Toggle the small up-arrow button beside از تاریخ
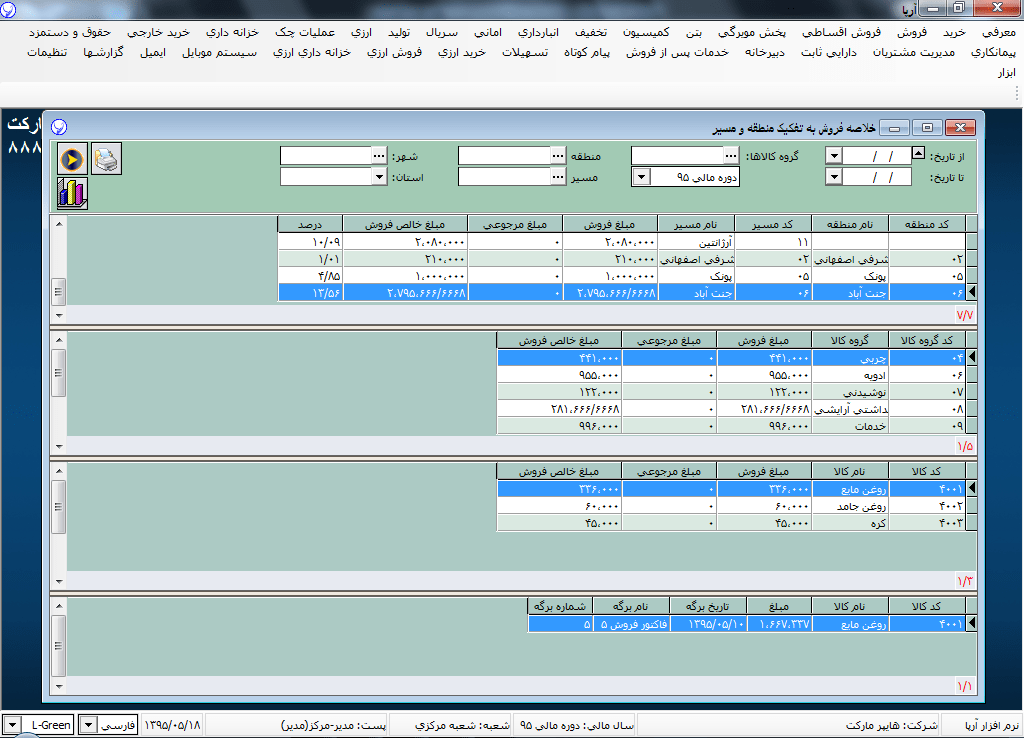 (919, 155)
